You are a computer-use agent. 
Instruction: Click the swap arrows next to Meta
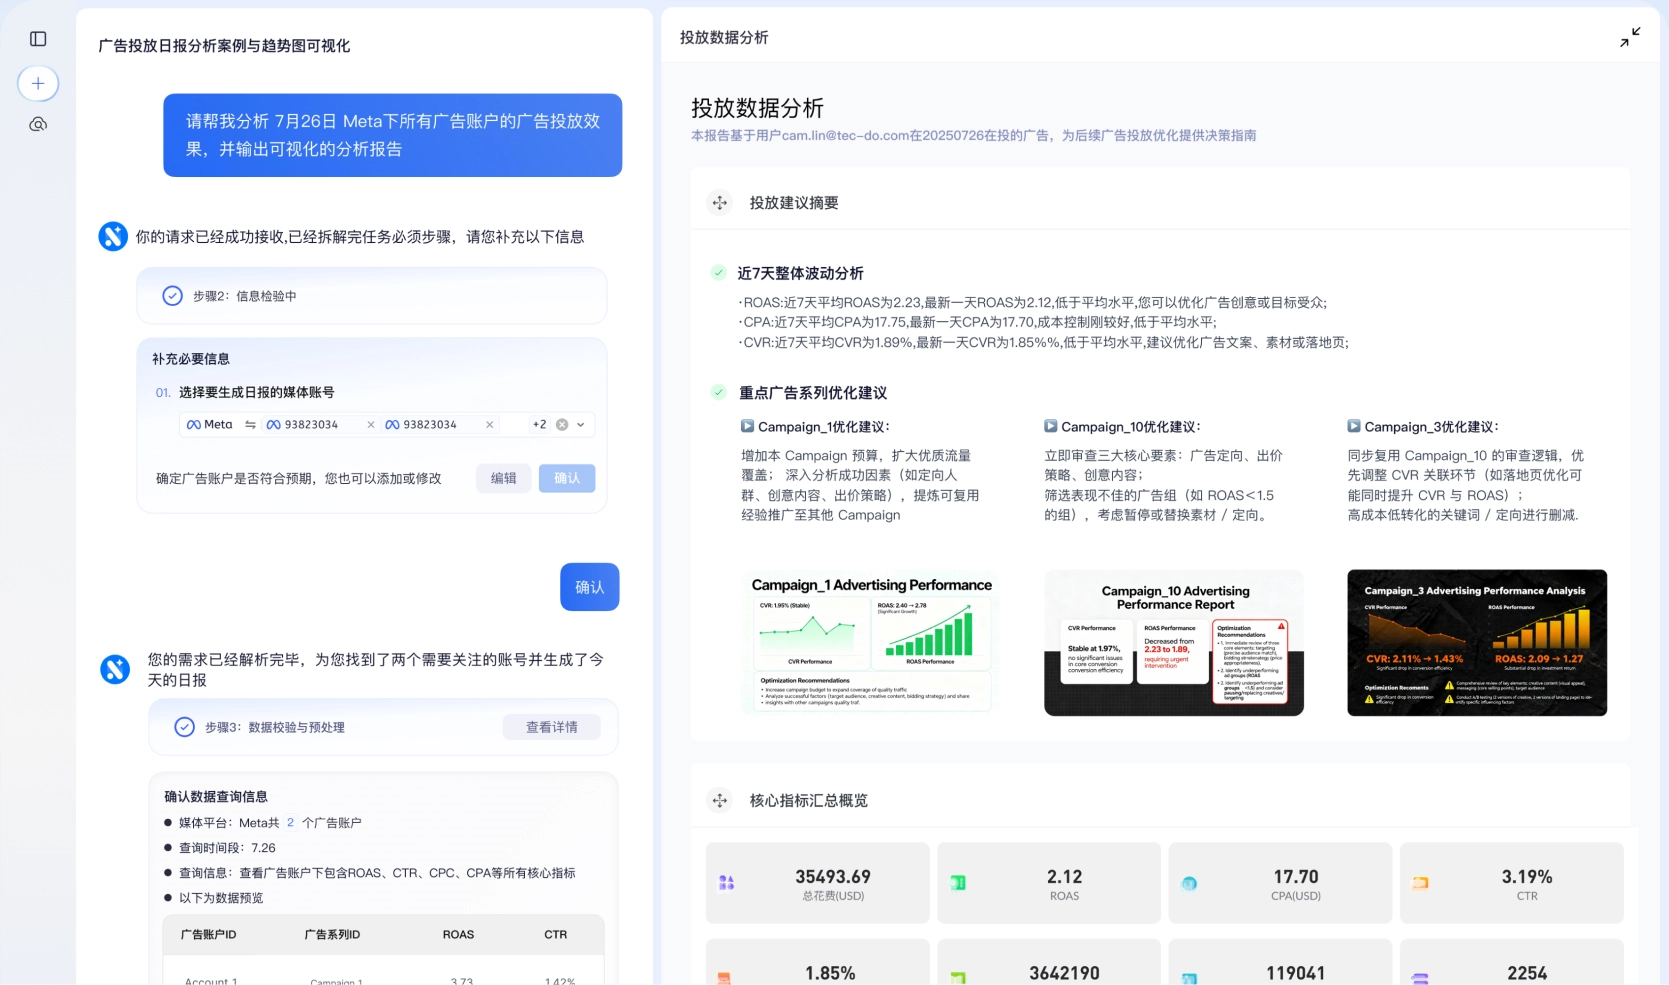coord(250,425)
